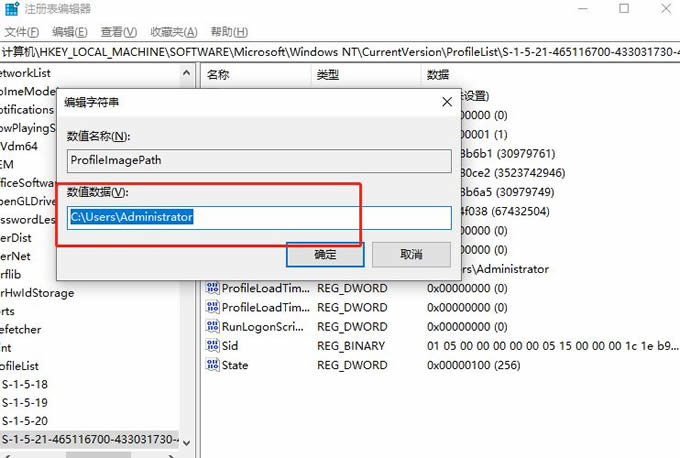This screenshot has height=458, width=680.
Task: Minimize the Registry Editor window
Action: click(x=582, y=8)
